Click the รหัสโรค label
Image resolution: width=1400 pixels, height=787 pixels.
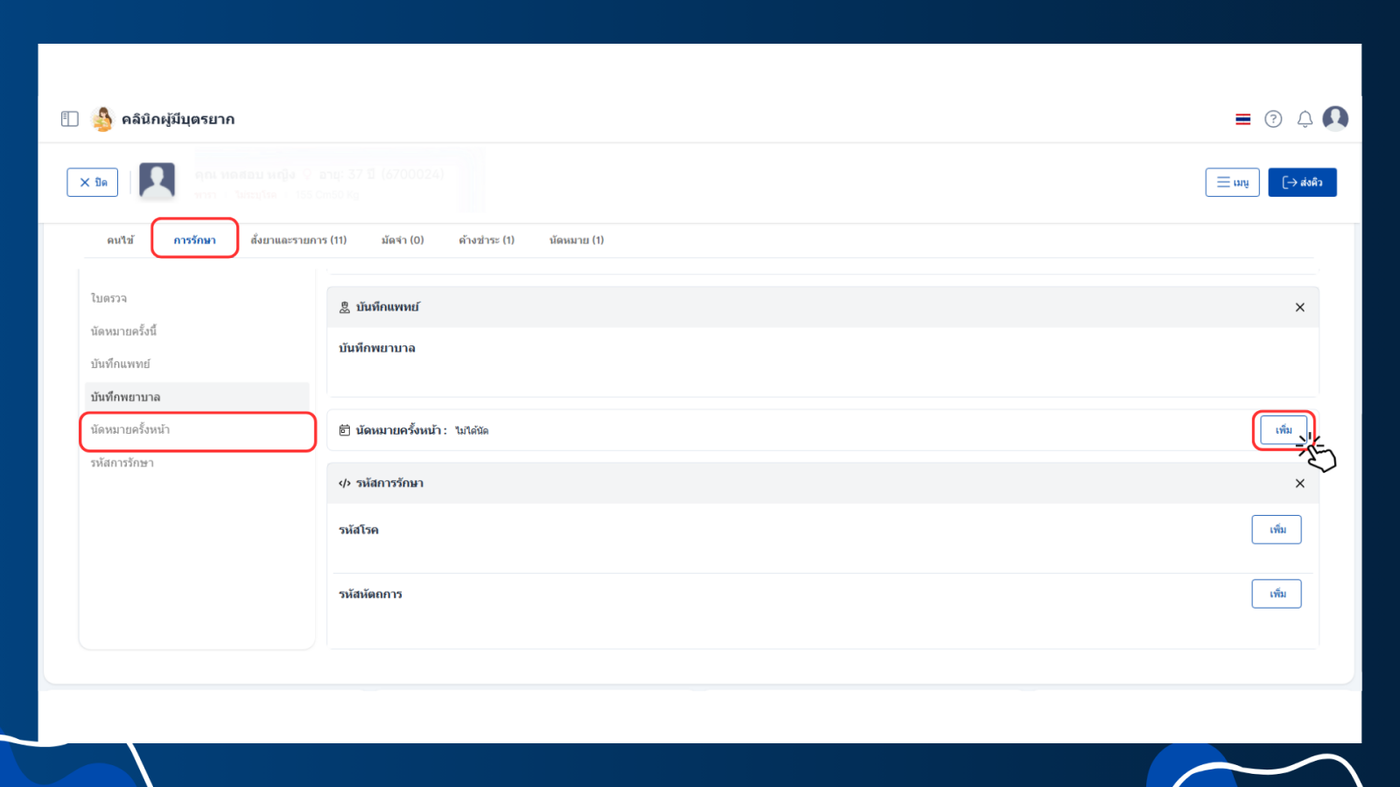[359, 530]
